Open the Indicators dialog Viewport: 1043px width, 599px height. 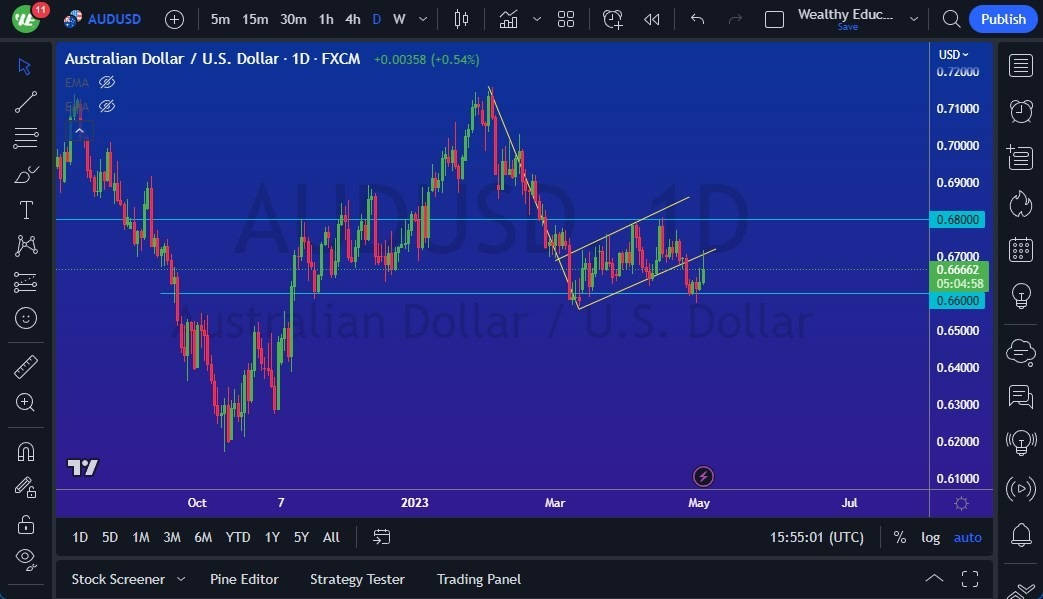point(508,19)
